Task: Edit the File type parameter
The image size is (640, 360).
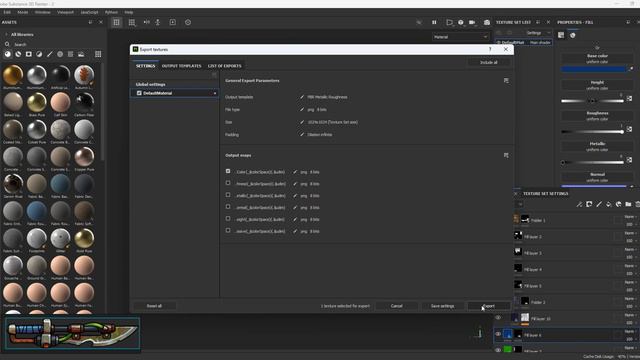Action: (302, 109)
